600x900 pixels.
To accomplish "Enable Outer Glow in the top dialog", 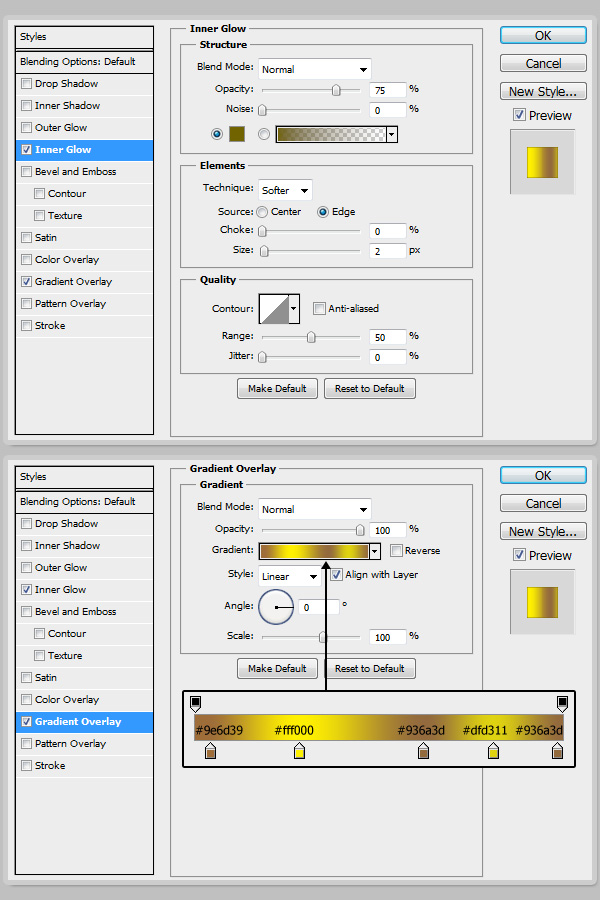I will pos(26,127).
